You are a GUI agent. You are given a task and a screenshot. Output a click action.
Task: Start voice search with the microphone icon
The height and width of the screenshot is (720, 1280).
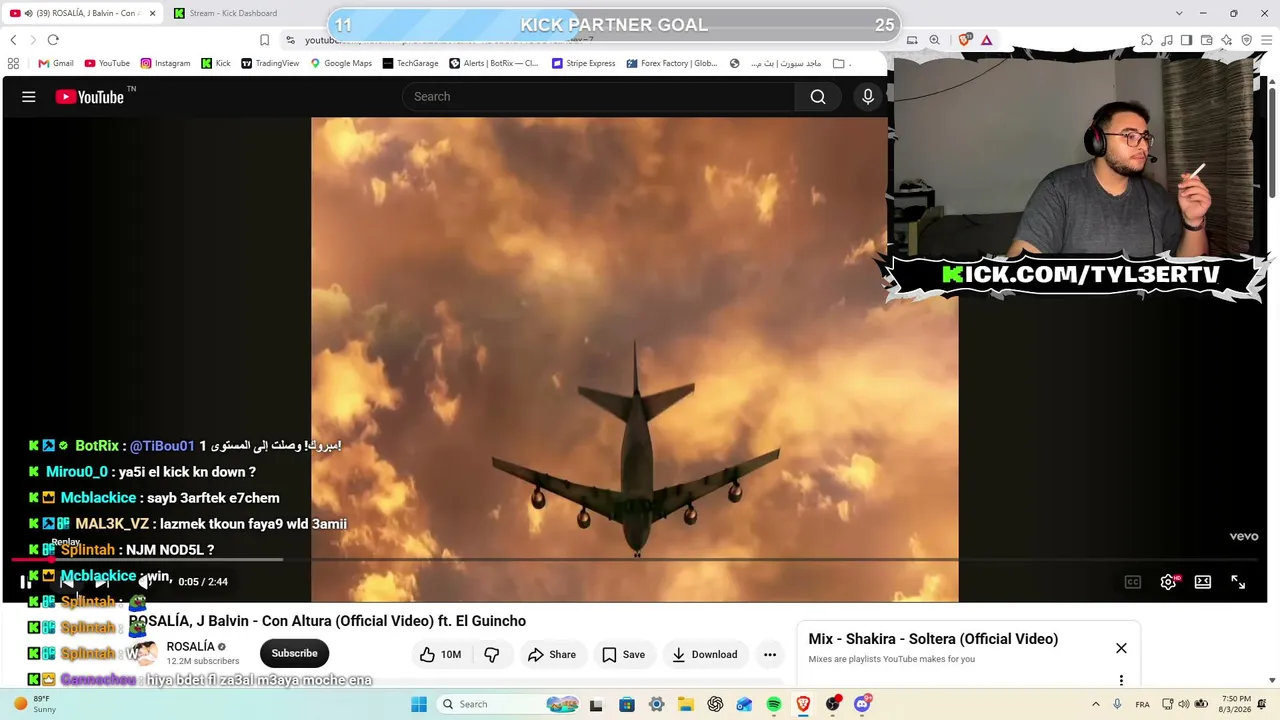click(868, 97)
